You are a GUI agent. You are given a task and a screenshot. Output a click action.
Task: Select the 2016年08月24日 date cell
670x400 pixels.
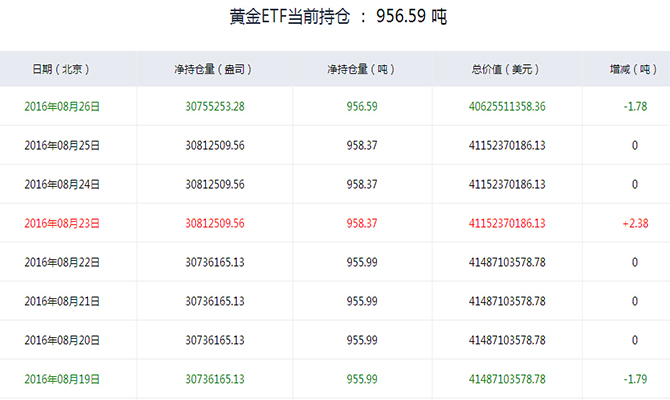[62, 184]
